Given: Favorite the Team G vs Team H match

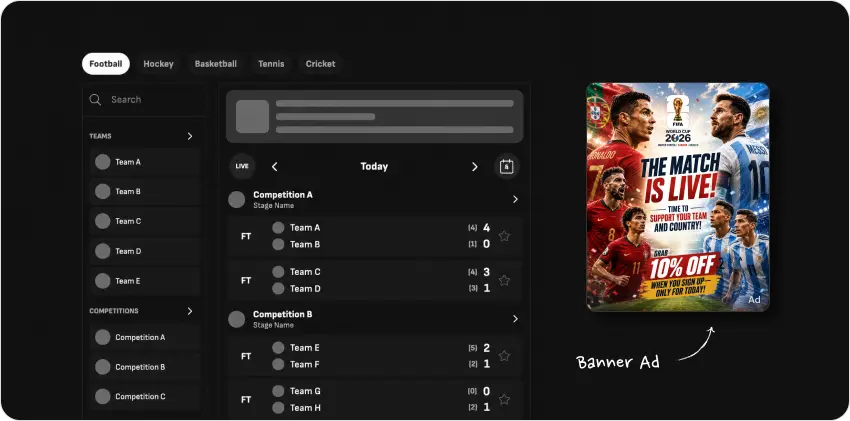Looking at the screenshot, I should 504,399.
